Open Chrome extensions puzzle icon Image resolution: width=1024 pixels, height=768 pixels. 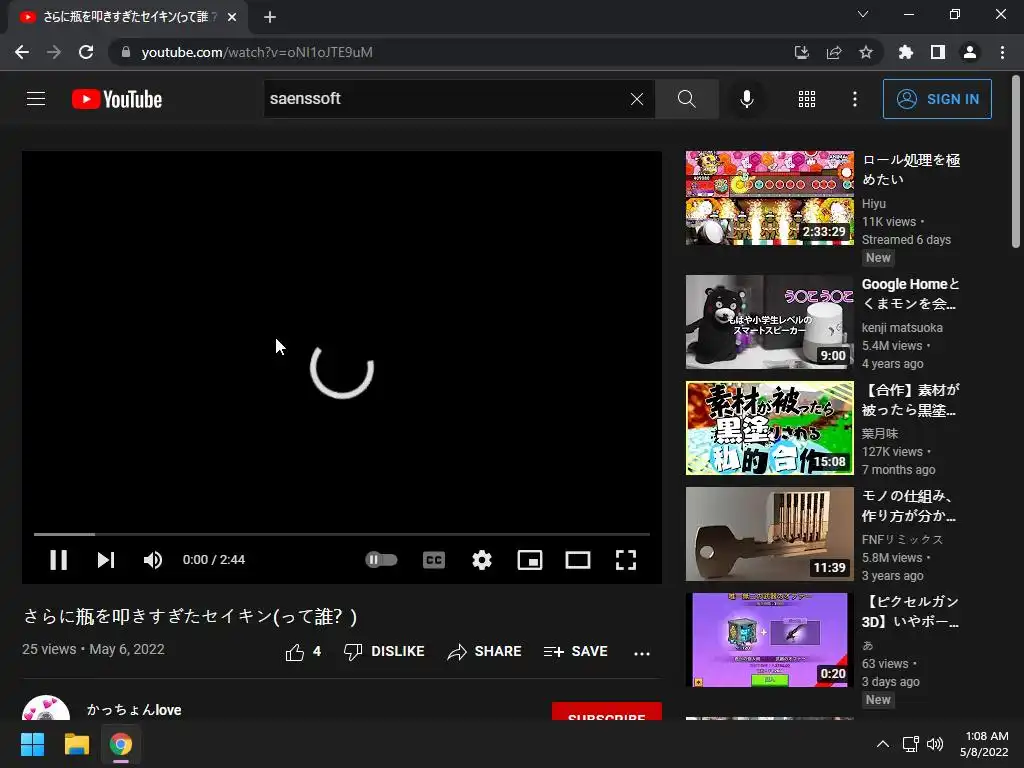click(906, 52)
